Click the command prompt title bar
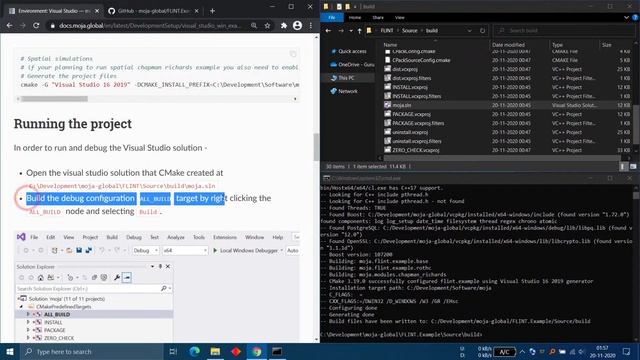The image size is (640, 360). pos(480,178)
